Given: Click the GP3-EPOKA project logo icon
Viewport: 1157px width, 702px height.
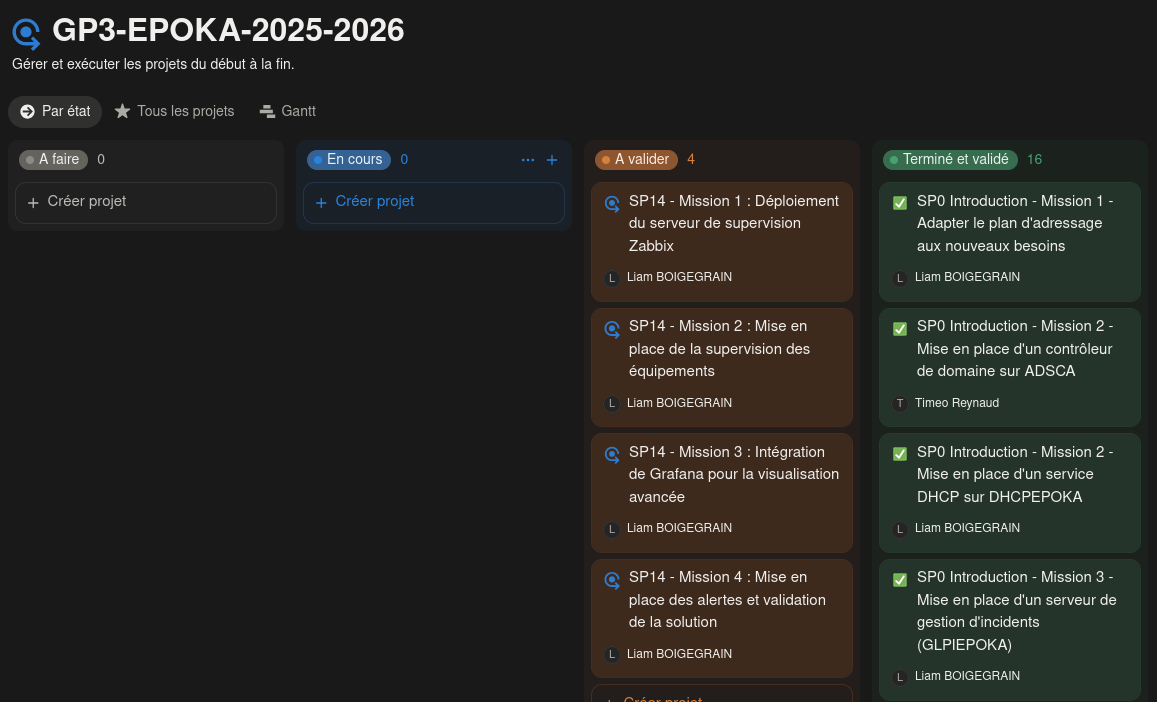Looking at the screenshot, I should click(x=27, y=33).
